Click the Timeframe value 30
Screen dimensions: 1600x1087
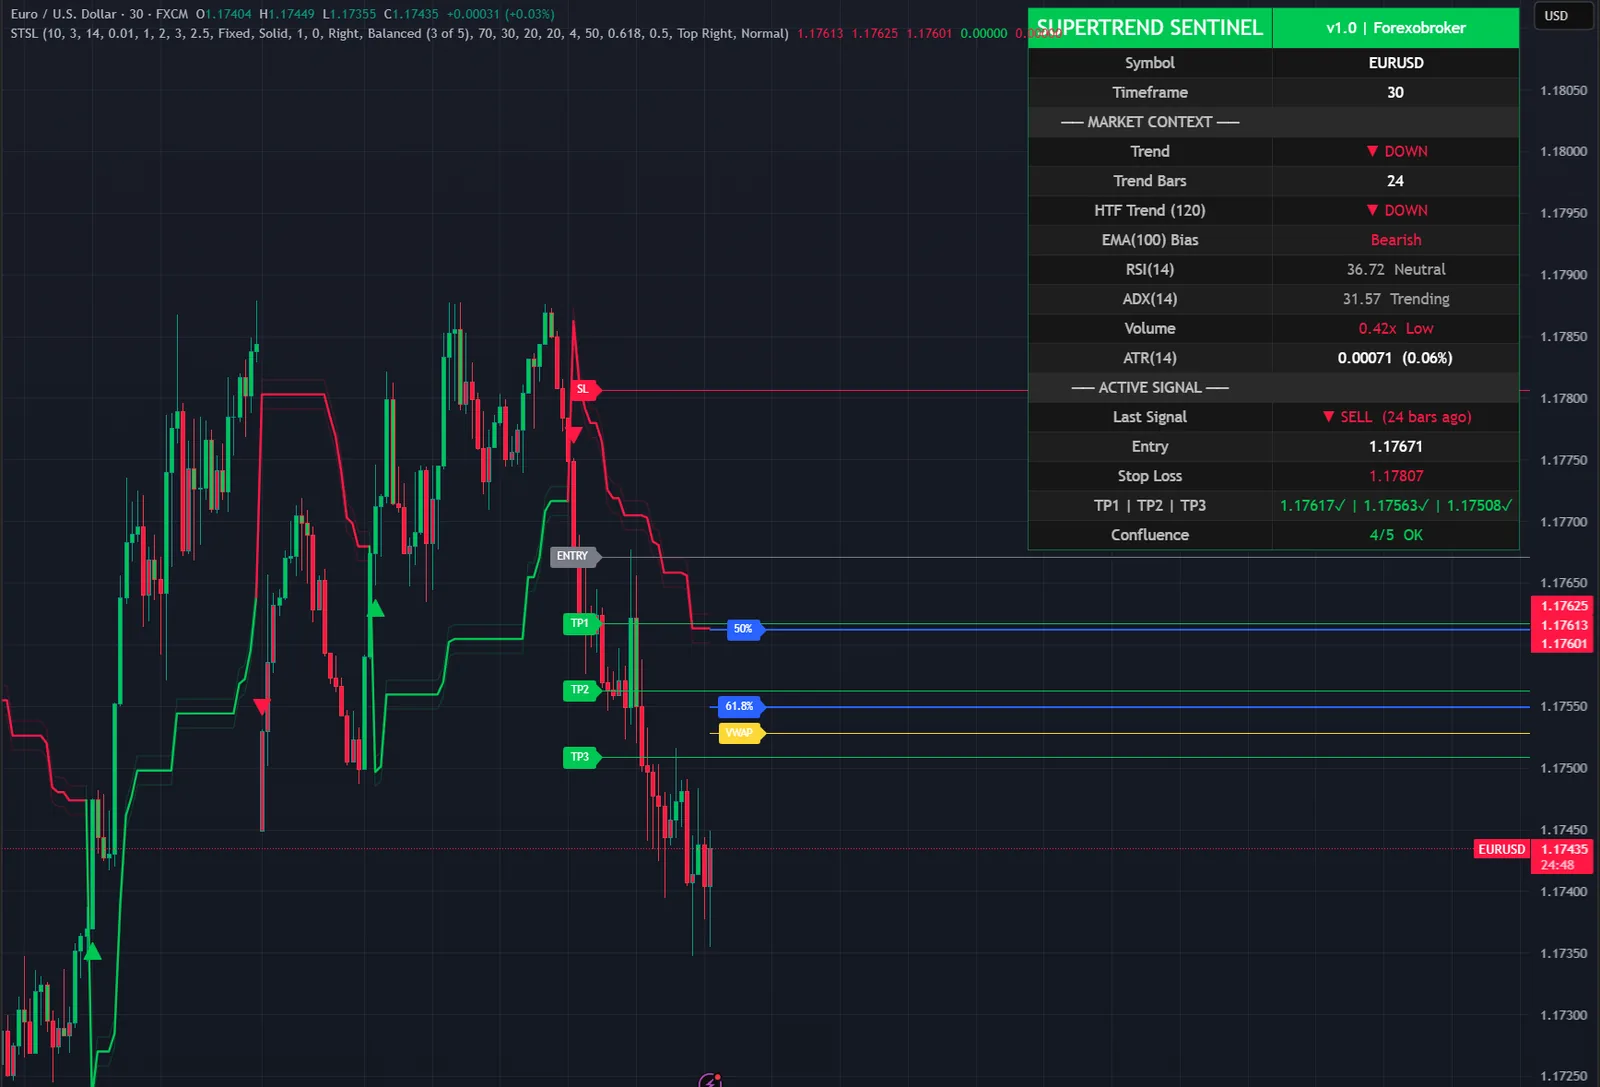[x=1395, y=93]
